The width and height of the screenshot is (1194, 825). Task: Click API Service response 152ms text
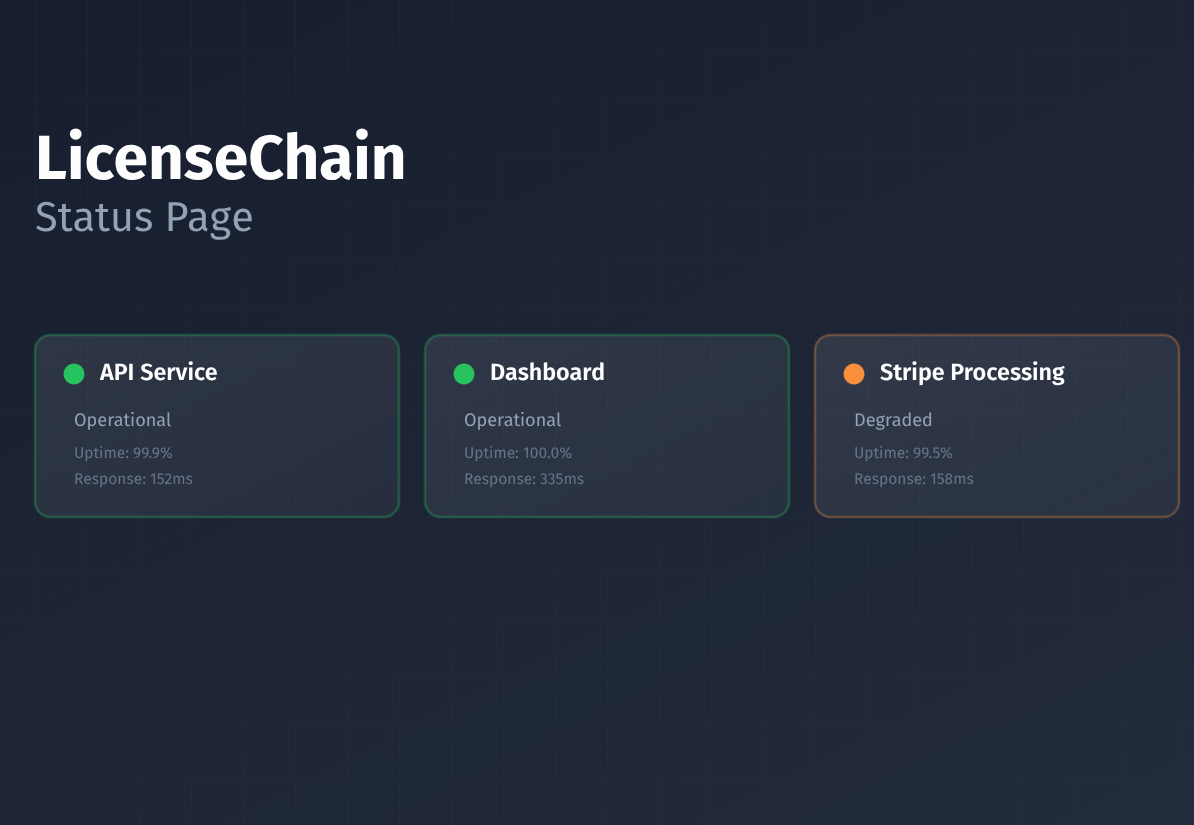tap(133, 479)
